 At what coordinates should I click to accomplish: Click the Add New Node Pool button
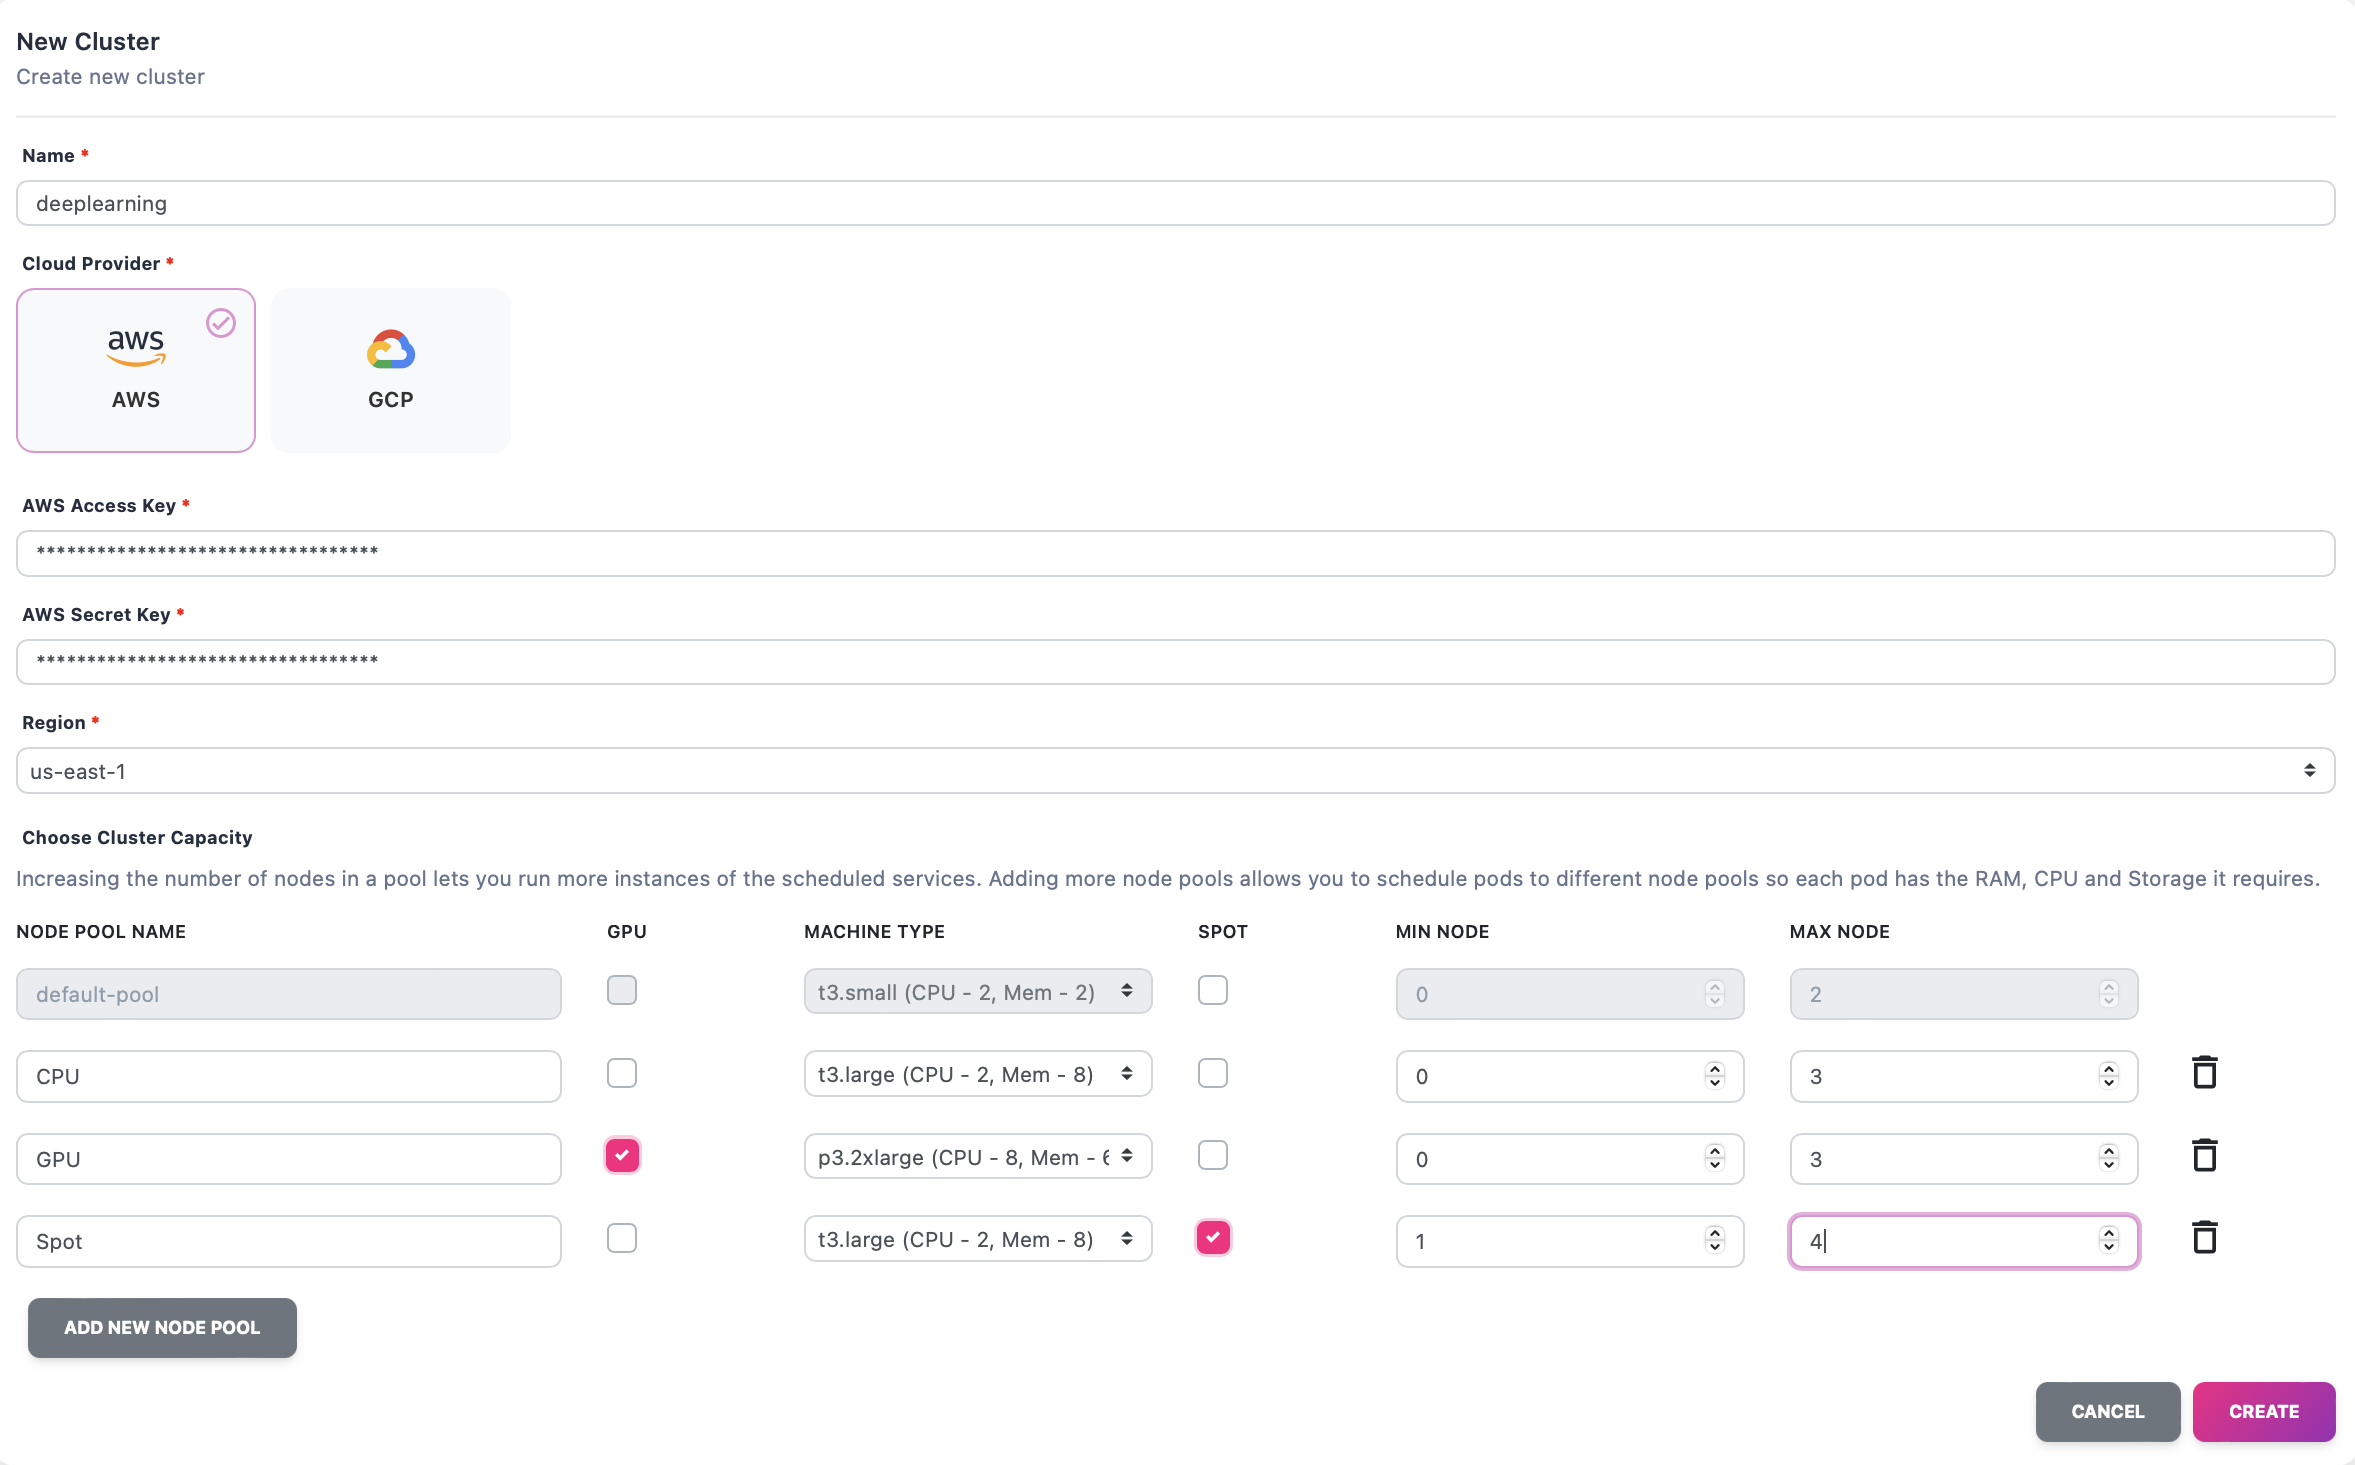[162, 1327]
